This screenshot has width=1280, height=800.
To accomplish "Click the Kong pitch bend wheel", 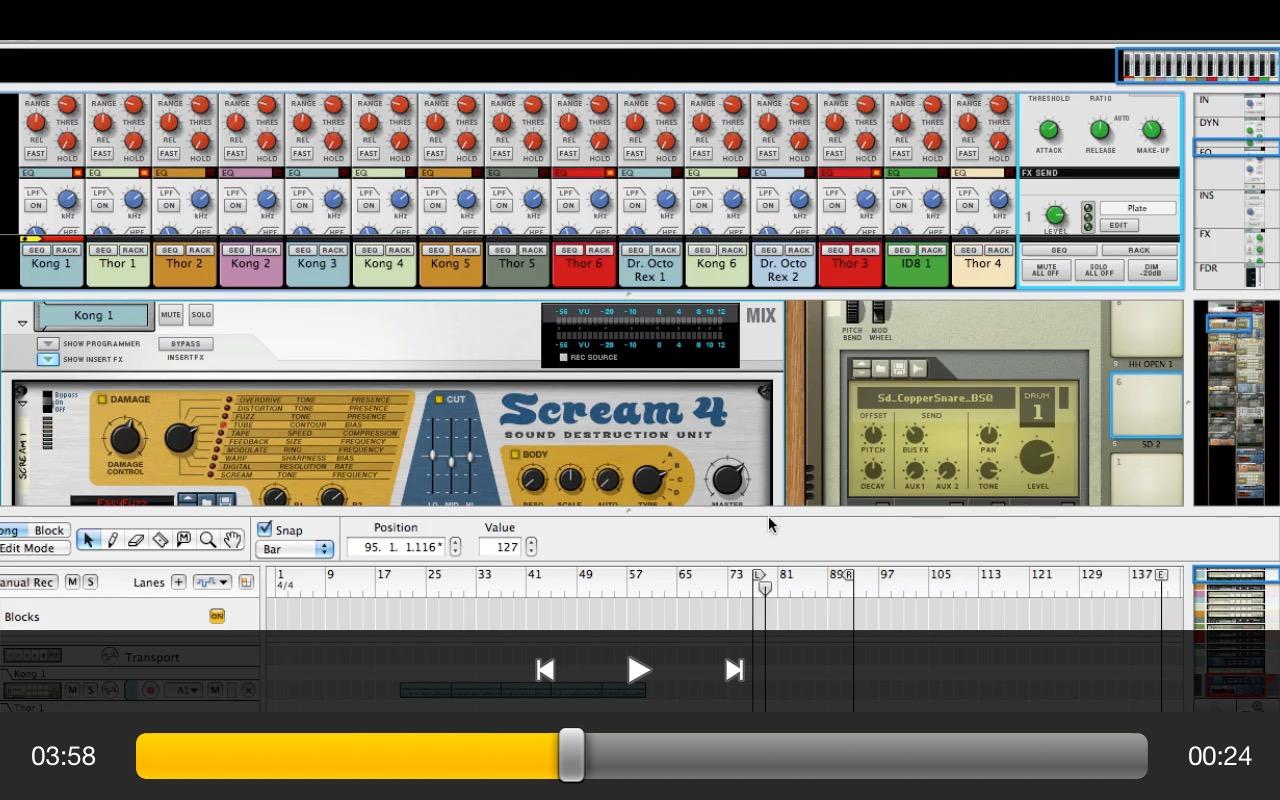I will click(852, 312).
